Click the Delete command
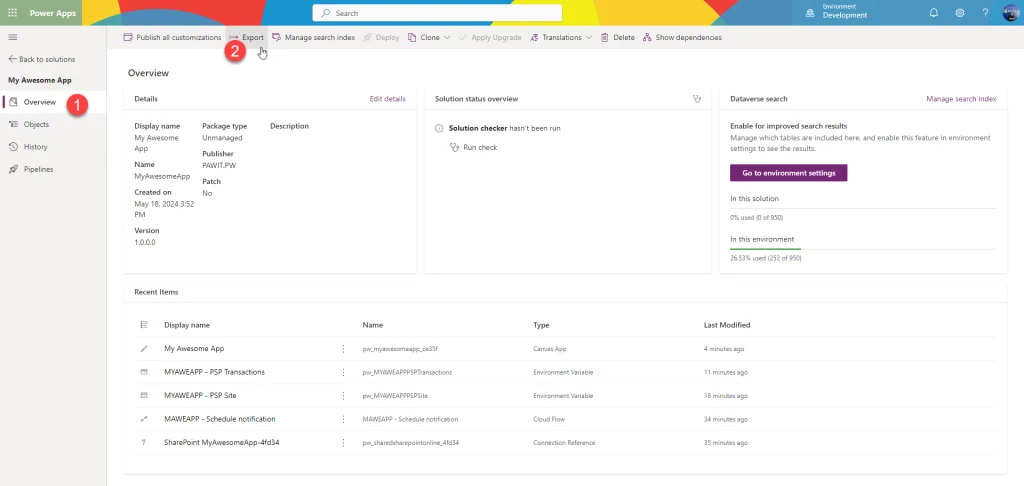Screen dimensions: 1024x486 pos(617,38)
